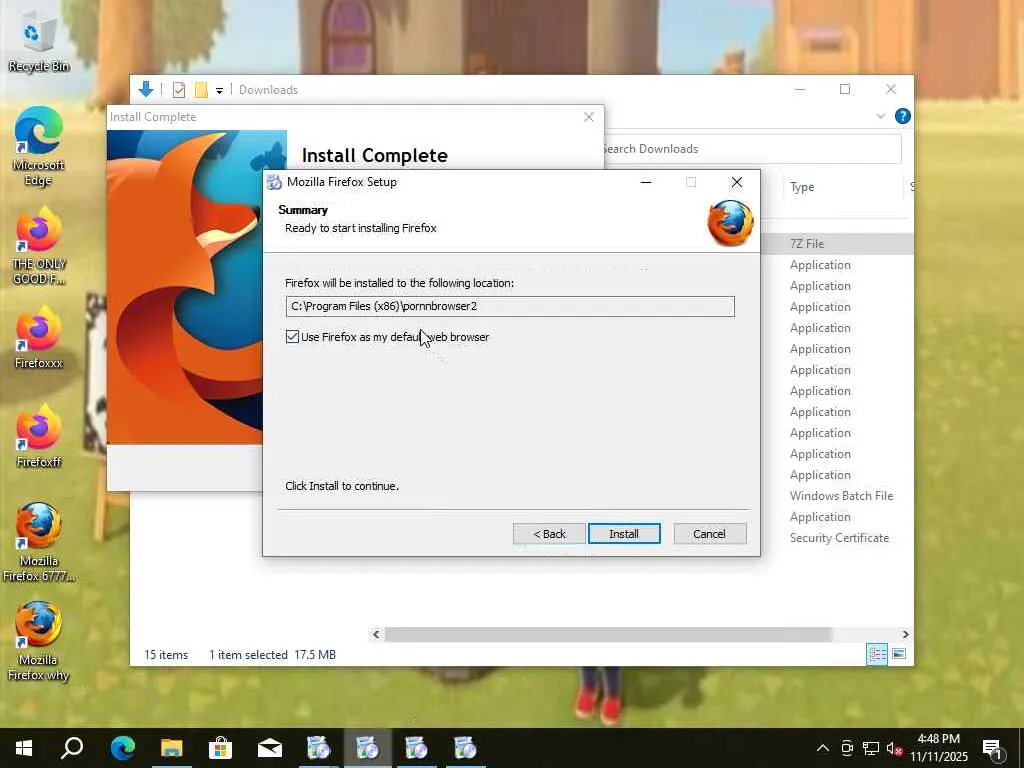The width and height of the screenshot is (1024, 768).
Task: Select THE ONLY GOOD F... desktop shortcut
Action: pyautogui.click(x=39, y=246)
